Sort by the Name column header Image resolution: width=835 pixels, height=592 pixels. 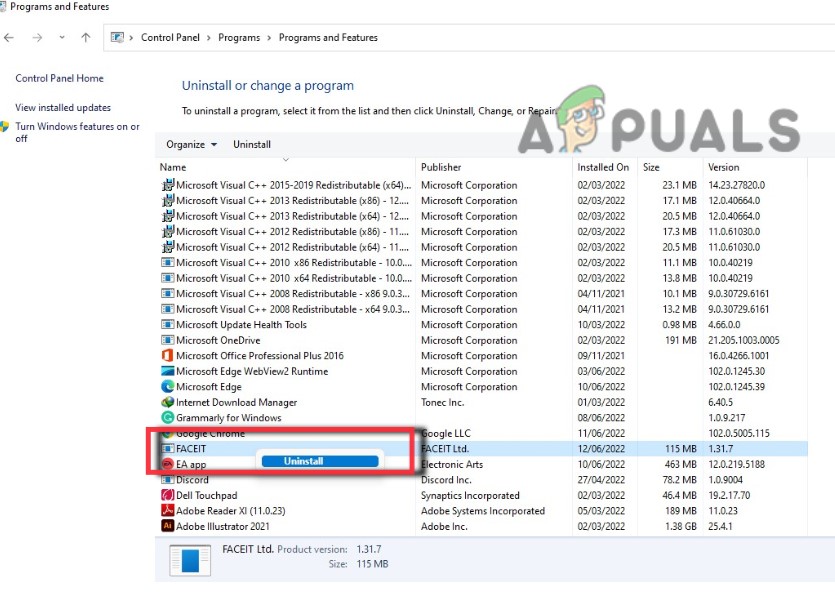[173, 167]
